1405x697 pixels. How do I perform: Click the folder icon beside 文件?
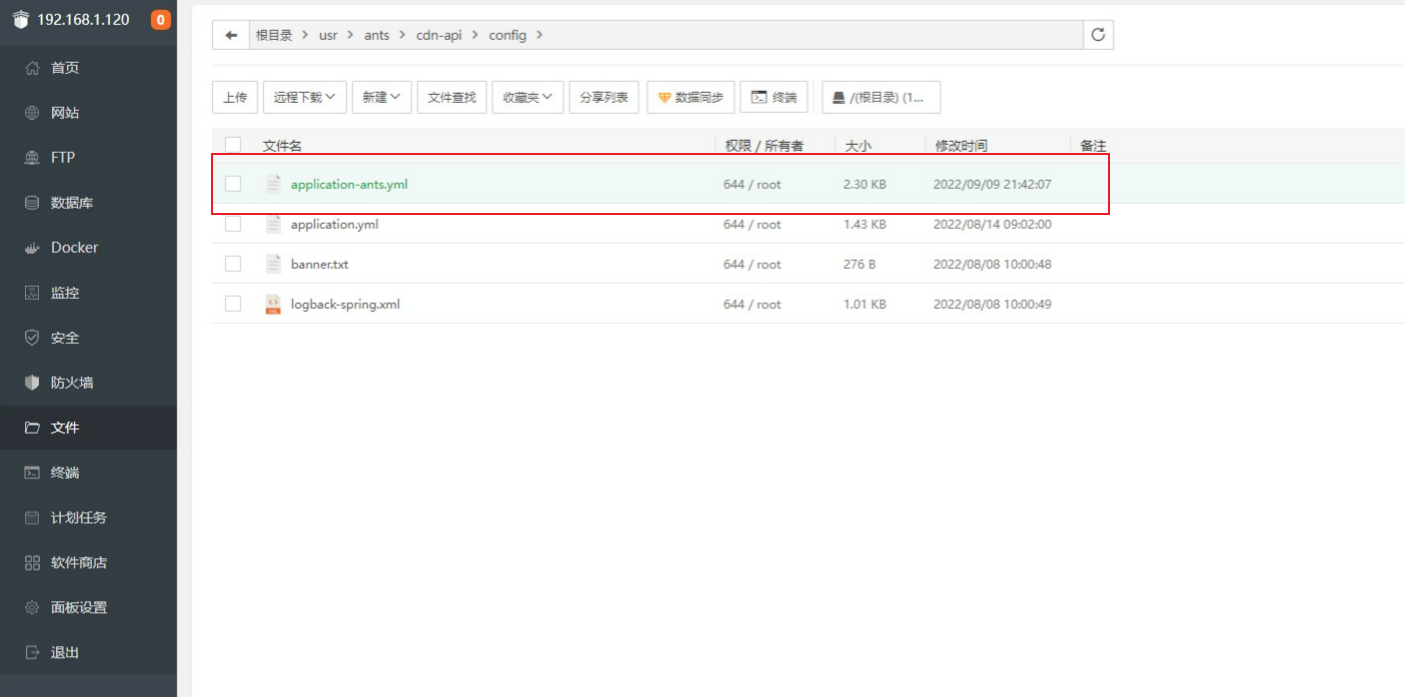(32, 428)
